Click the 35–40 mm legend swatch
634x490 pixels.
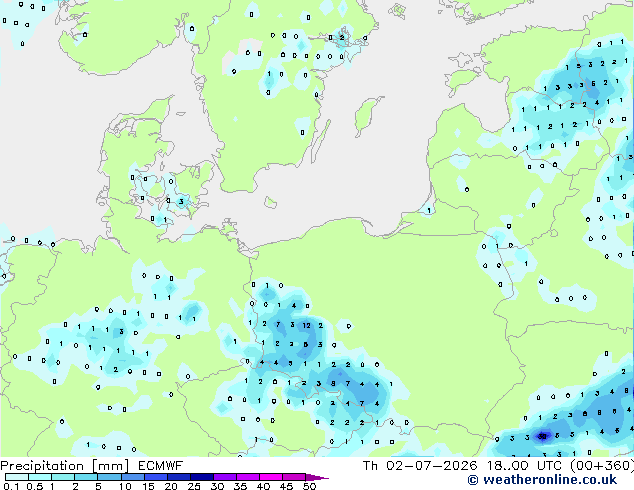(x=248, y=477)
